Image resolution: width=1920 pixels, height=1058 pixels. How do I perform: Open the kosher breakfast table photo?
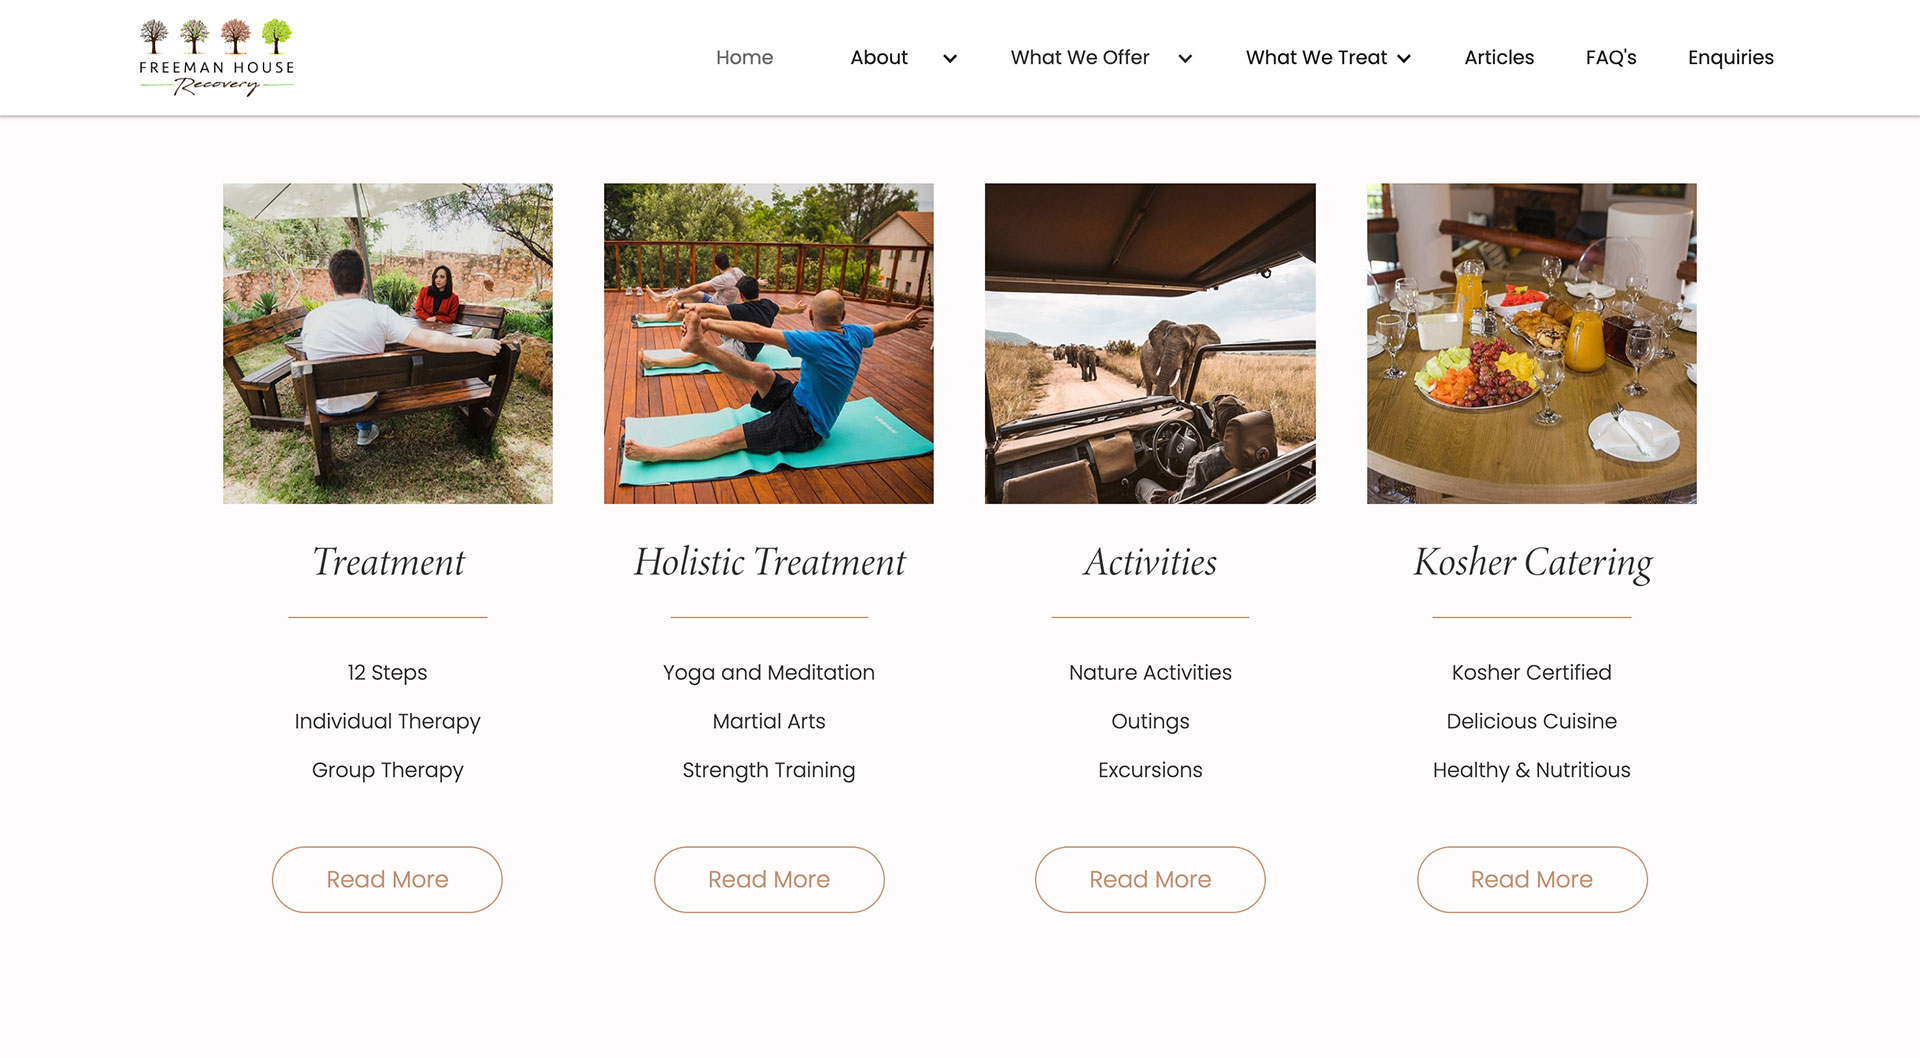tap(1532, 343)
